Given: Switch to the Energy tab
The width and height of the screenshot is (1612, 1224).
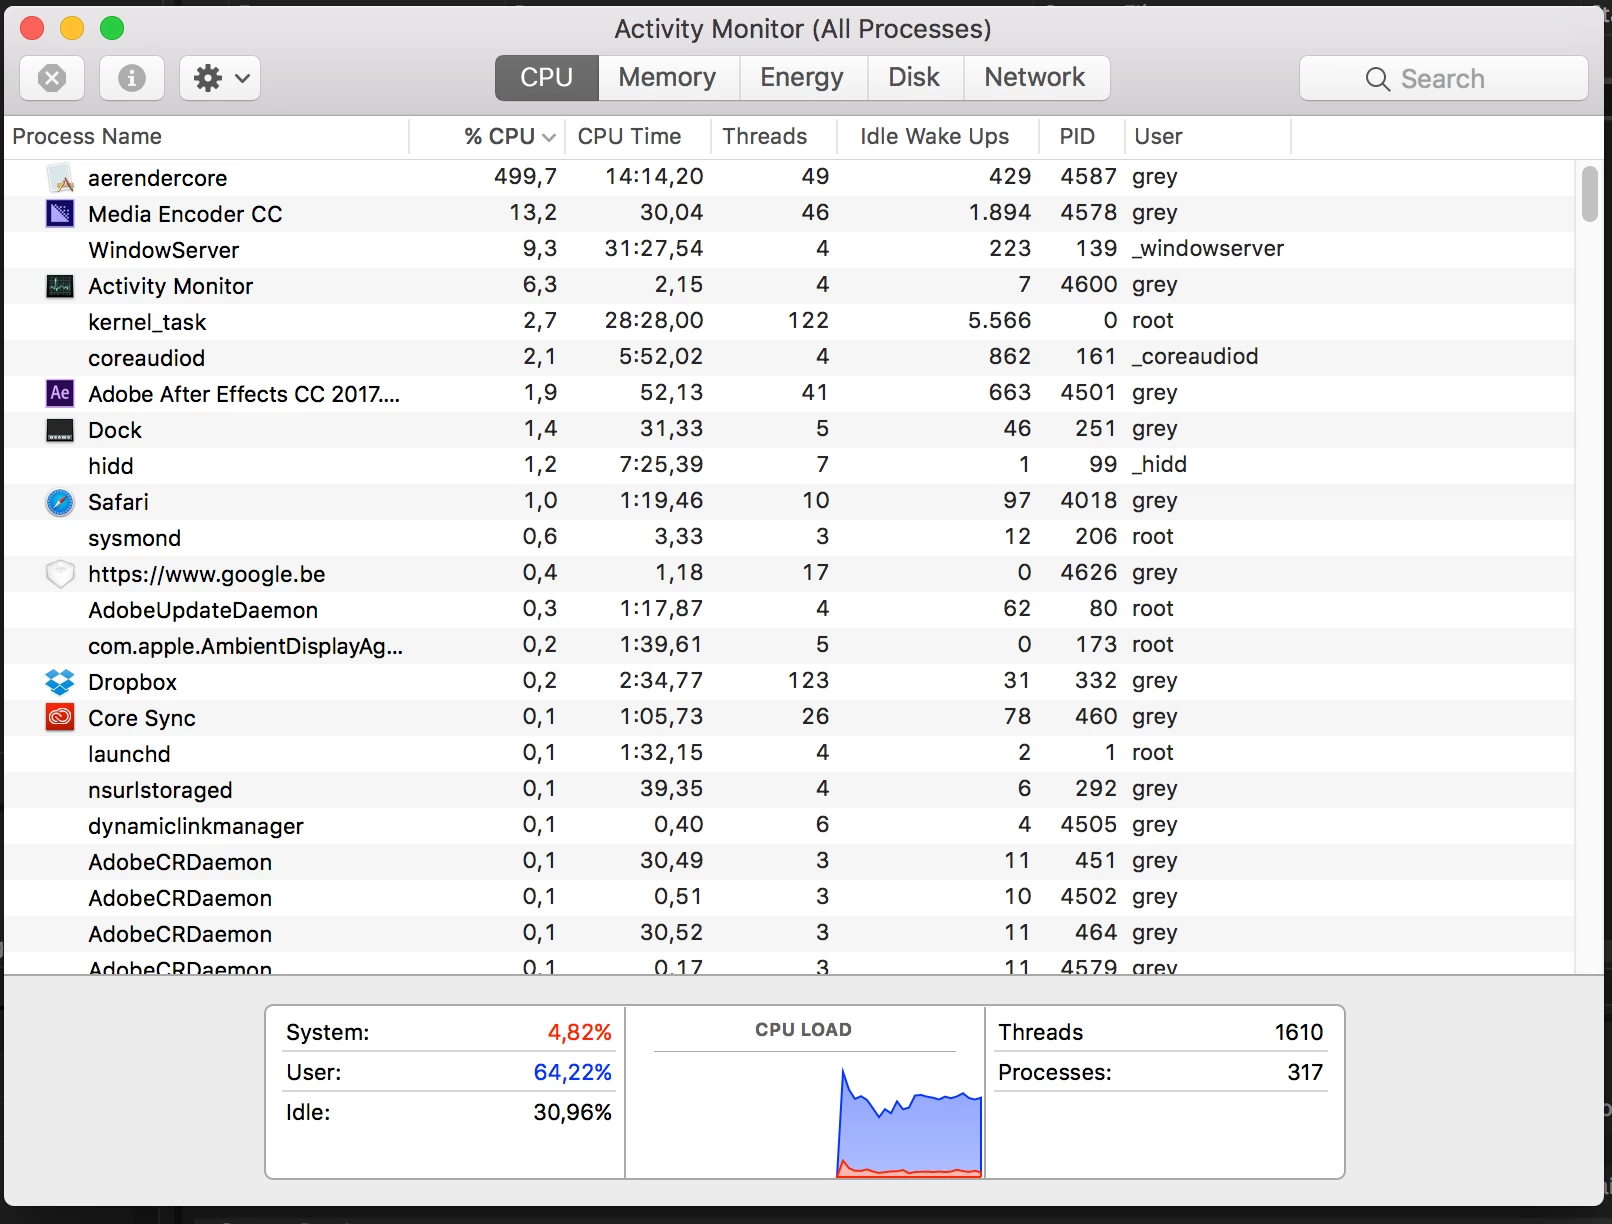Looking at the screenshot, I should click(802, 78).
